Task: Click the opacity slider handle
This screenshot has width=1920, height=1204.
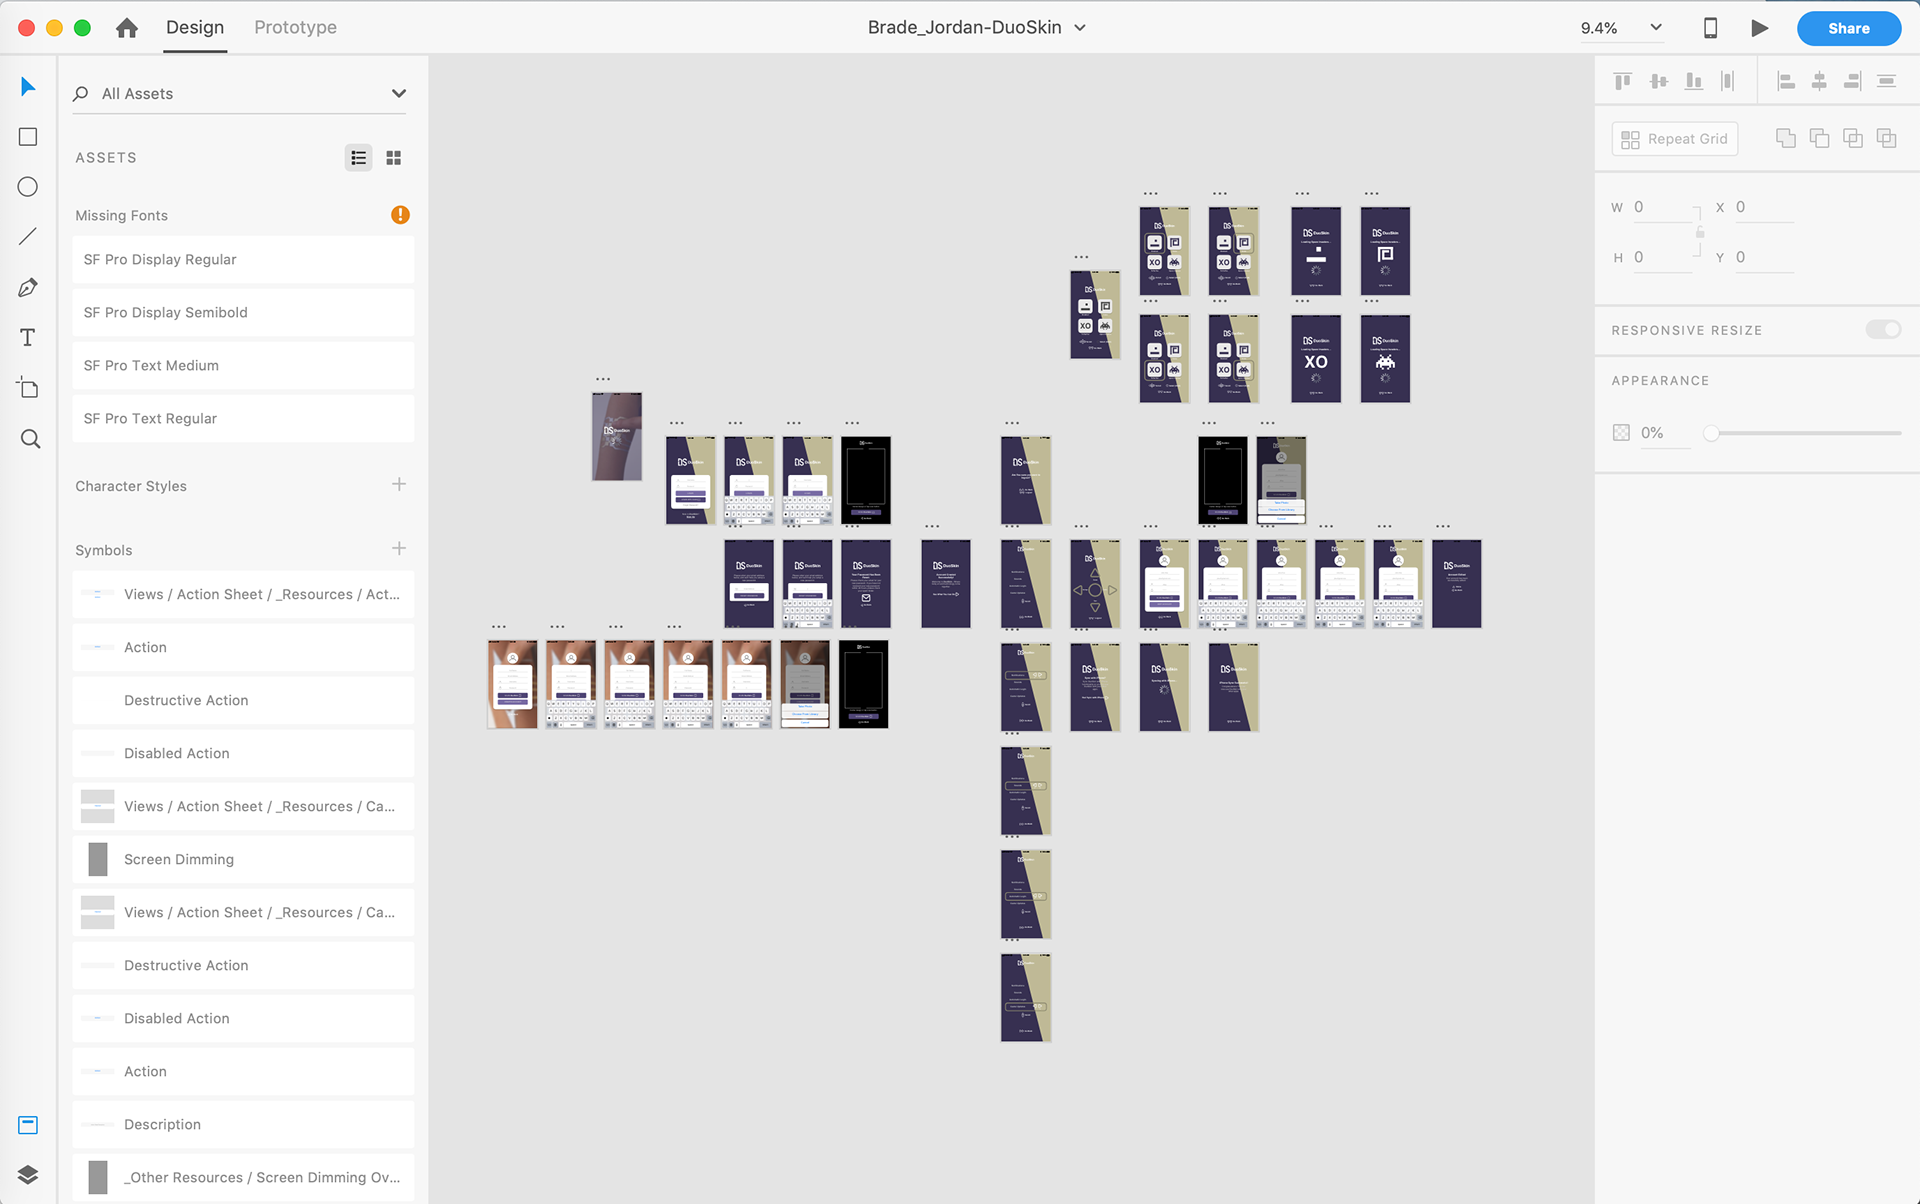Action: tap(1711, 433)
